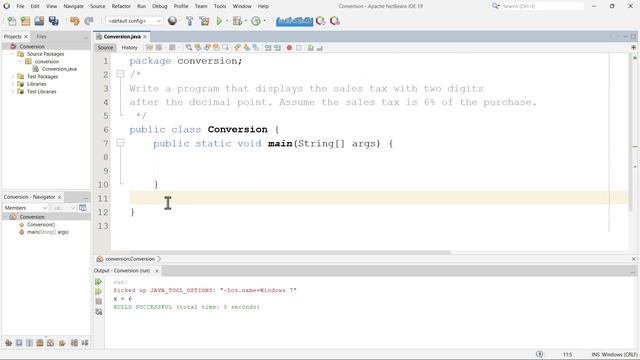Screen dimensions: 640x360
Task: Click the Redo toolbar icon
Action: pos(89,21)
